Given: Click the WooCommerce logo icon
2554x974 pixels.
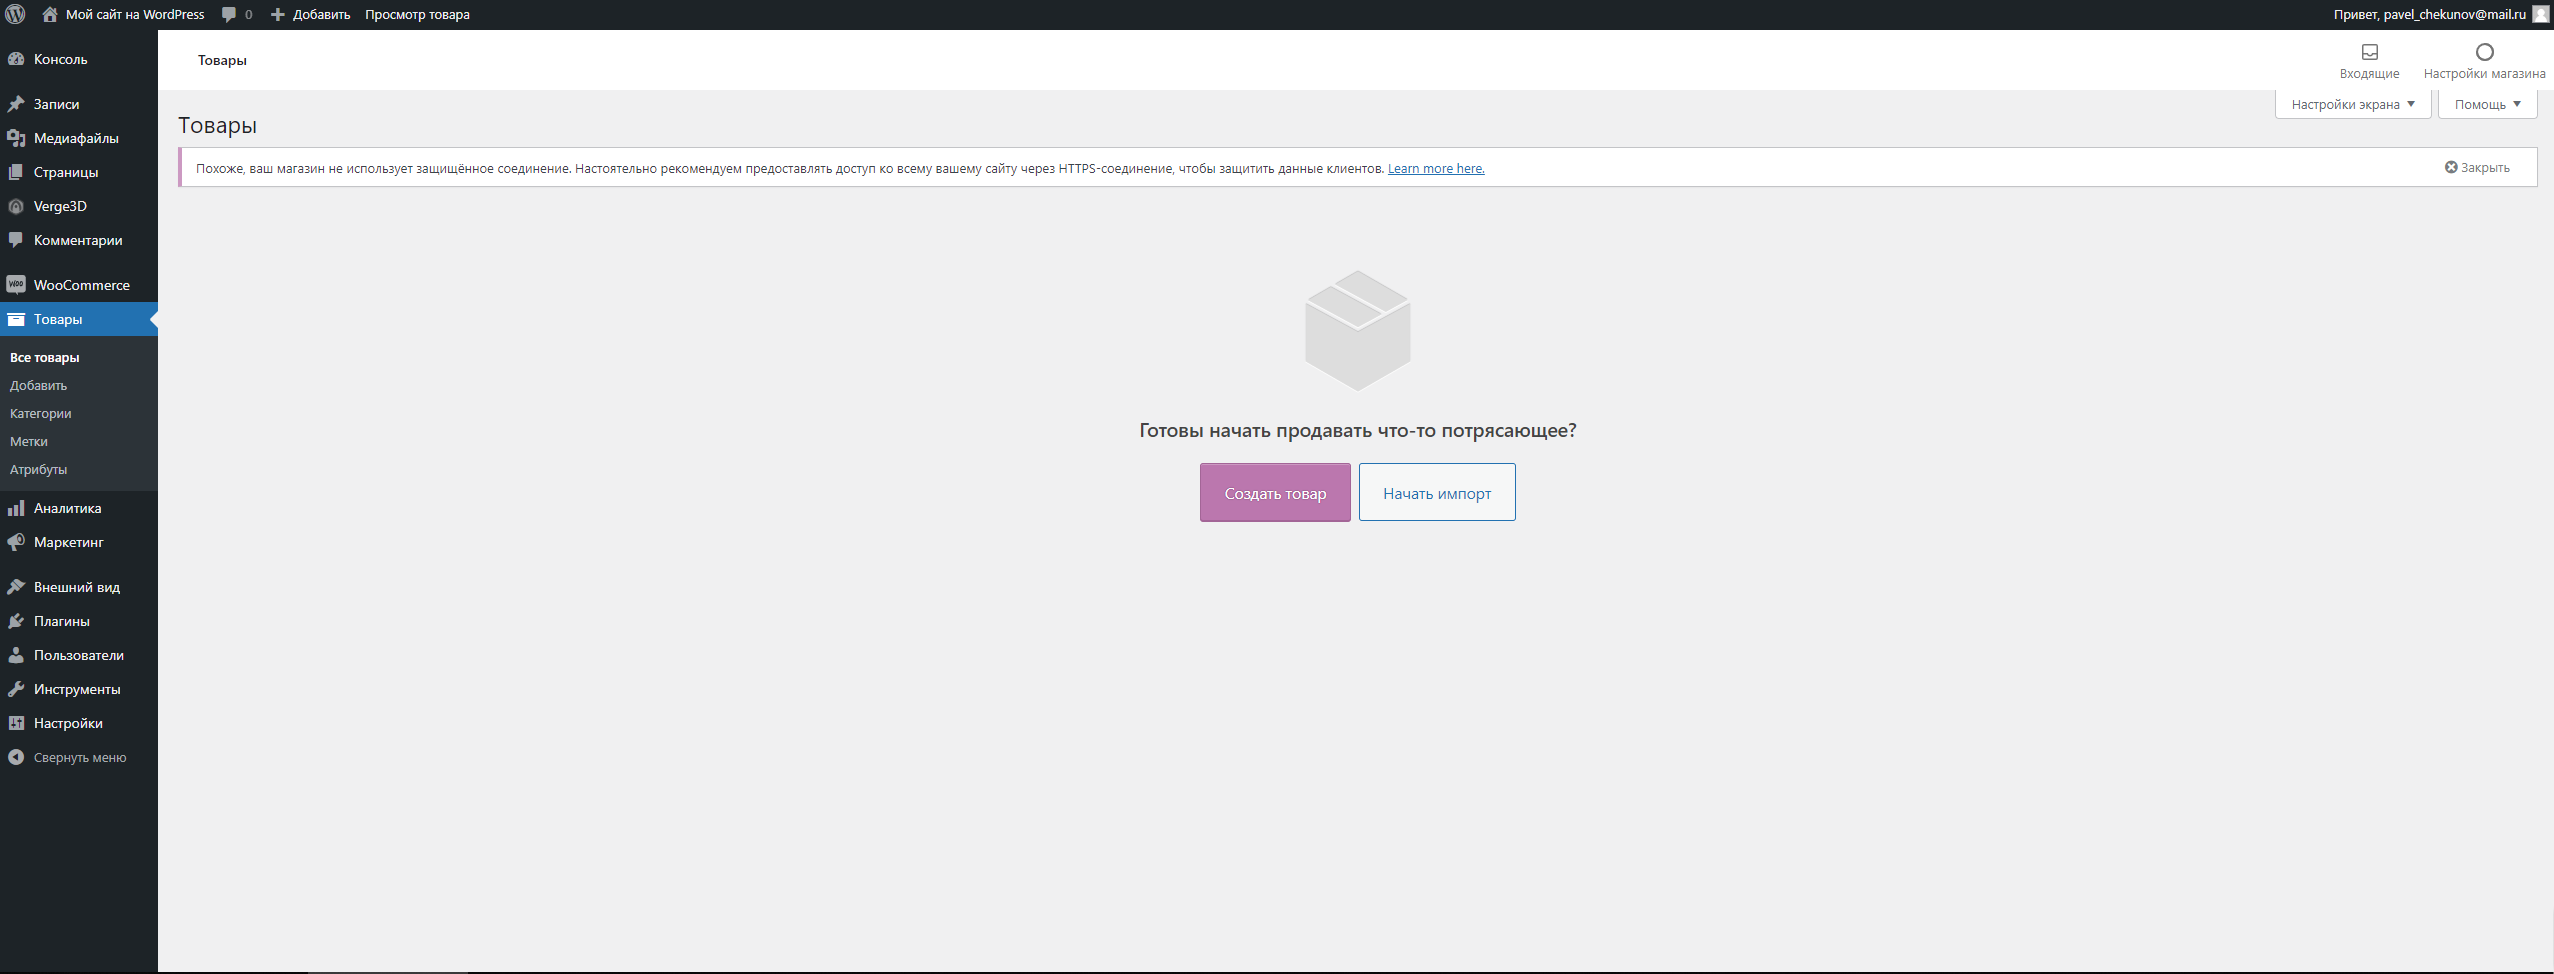Looking at the screenshot, I should [16, 285].
